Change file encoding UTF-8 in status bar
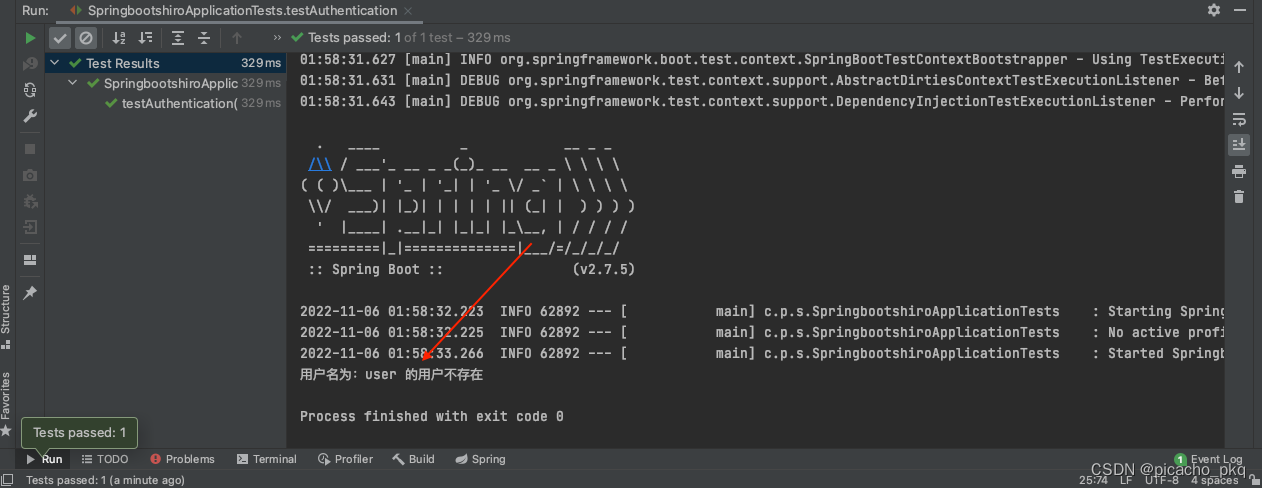Viewport: 1262px width, 488px height. (x=1162, y=480)
